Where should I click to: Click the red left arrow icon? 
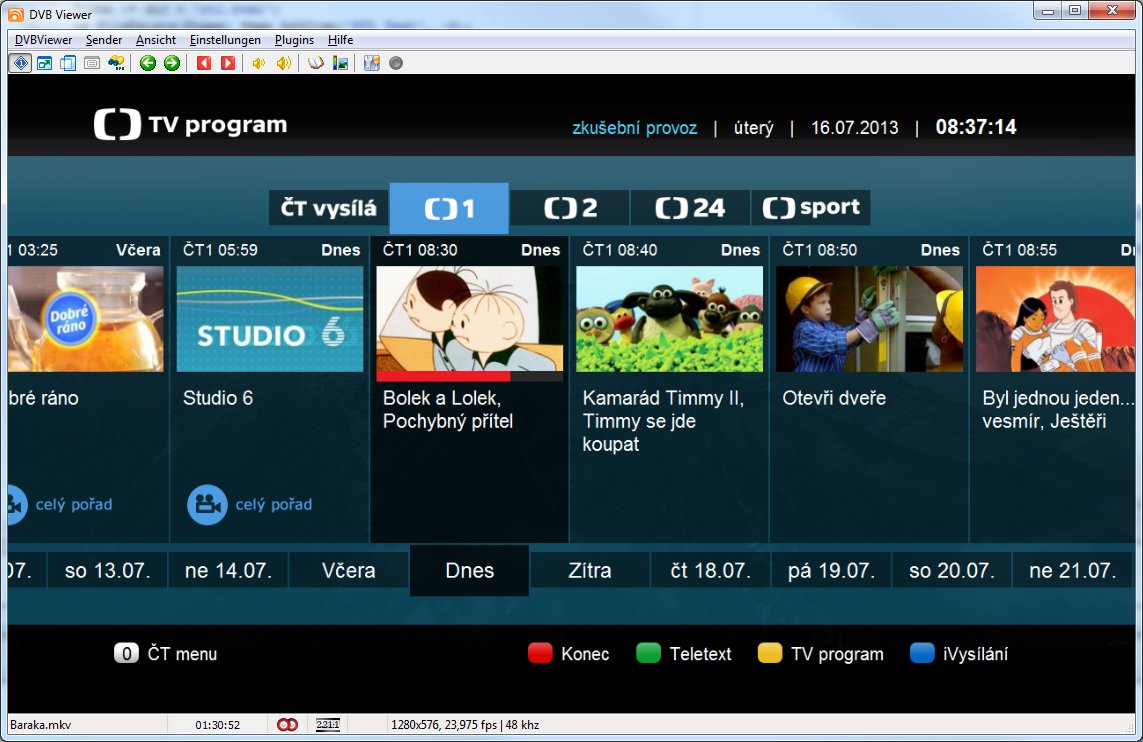(204, 63)
